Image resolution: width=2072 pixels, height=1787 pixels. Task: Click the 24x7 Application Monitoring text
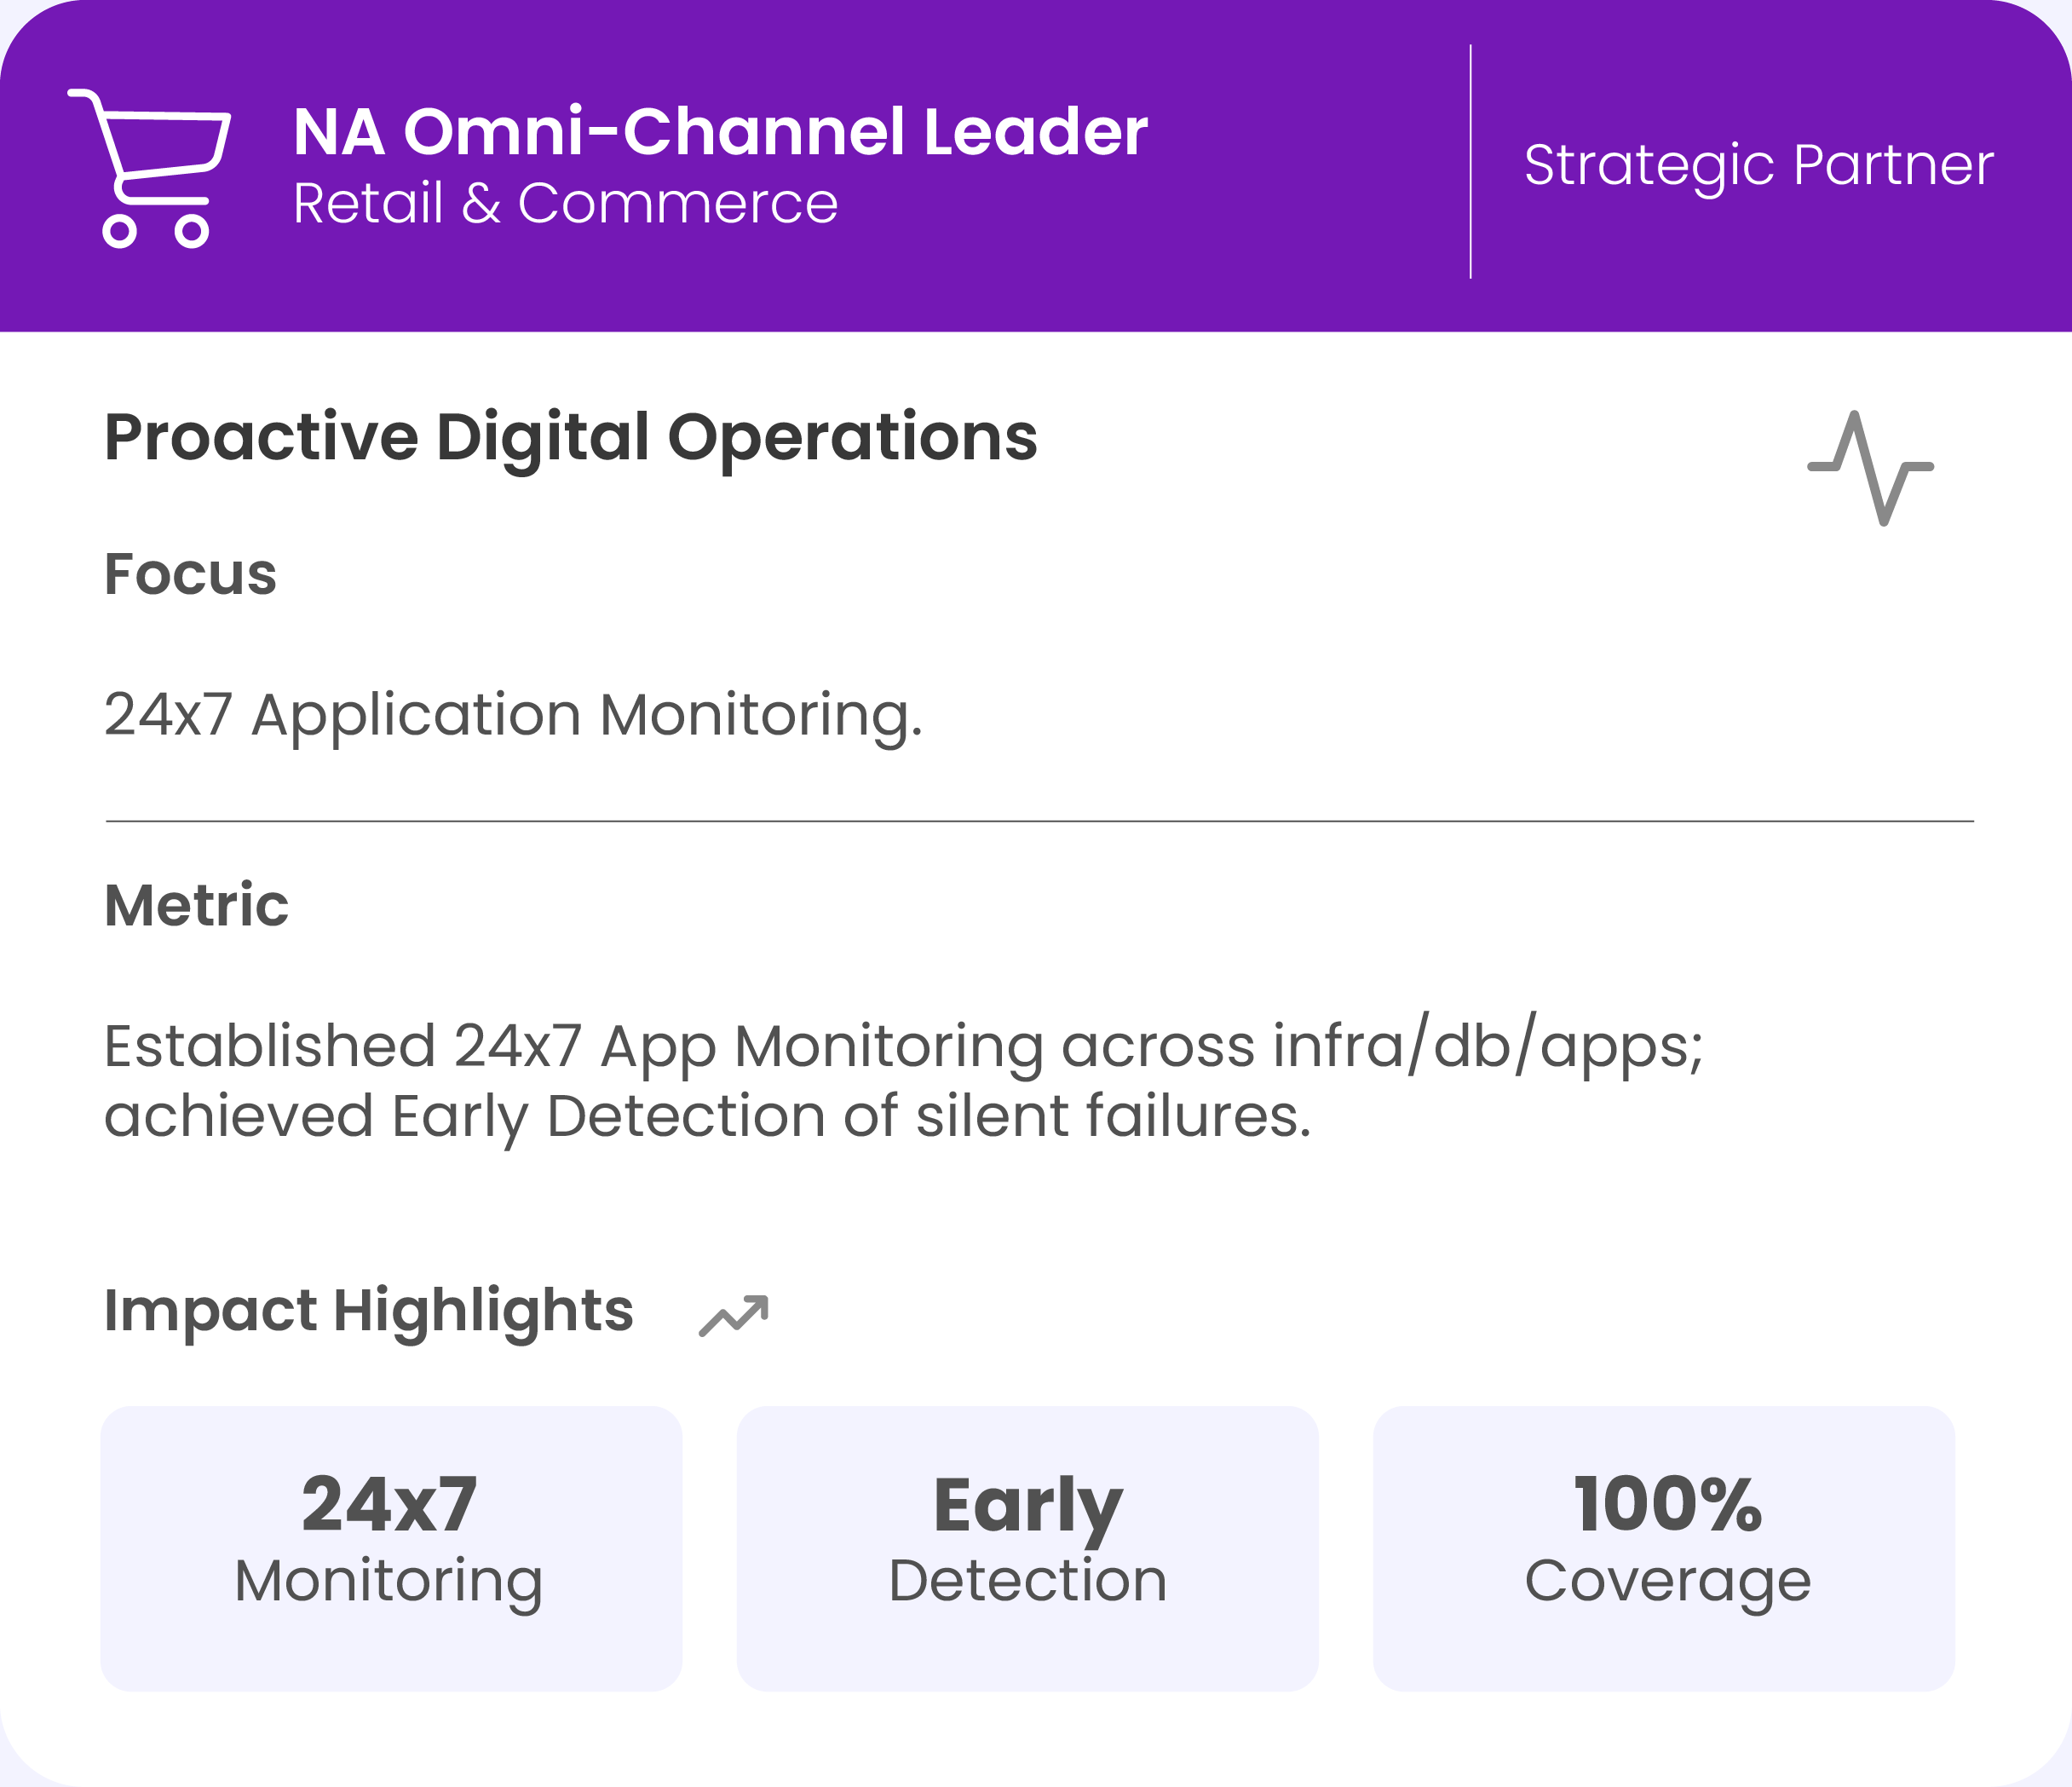tap(513, 715)
